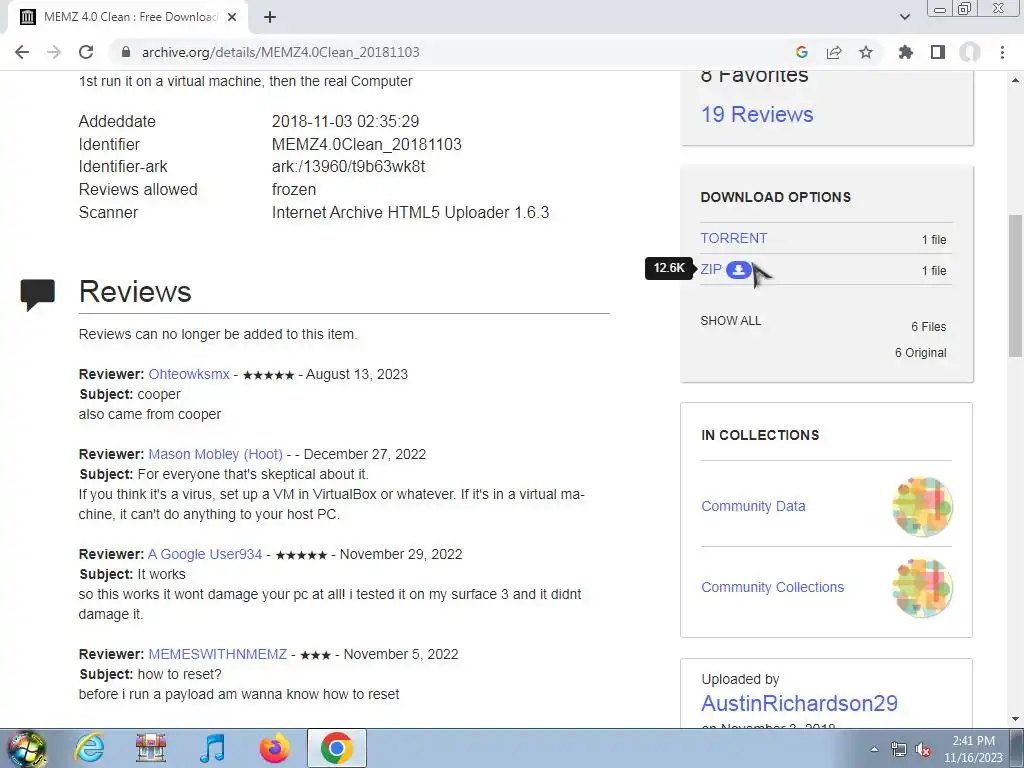Image resolution: width=1024 pixels, height=768 pixels.
Task: Open a new tab with the plus button
Action: click(270, 17)
